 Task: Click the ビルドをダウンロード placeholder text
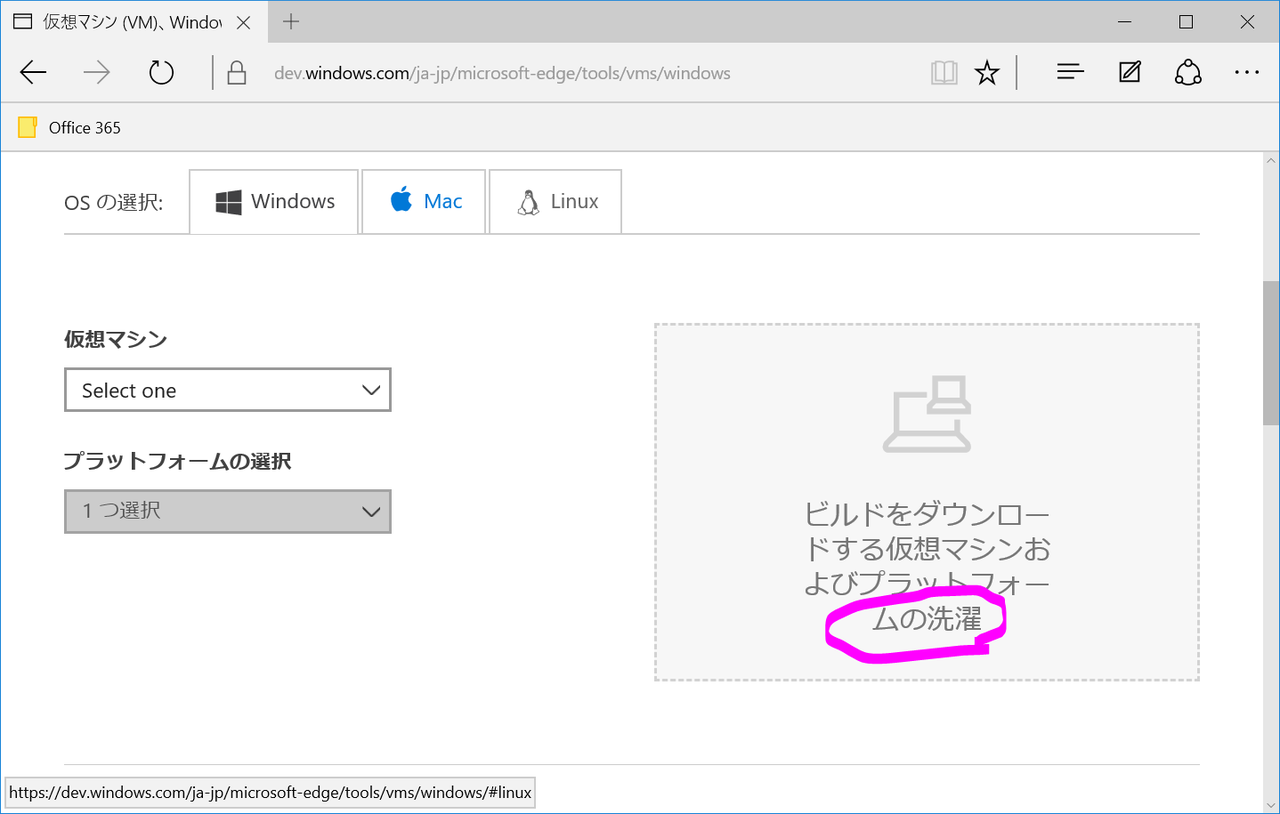click(x=927, y=567)
